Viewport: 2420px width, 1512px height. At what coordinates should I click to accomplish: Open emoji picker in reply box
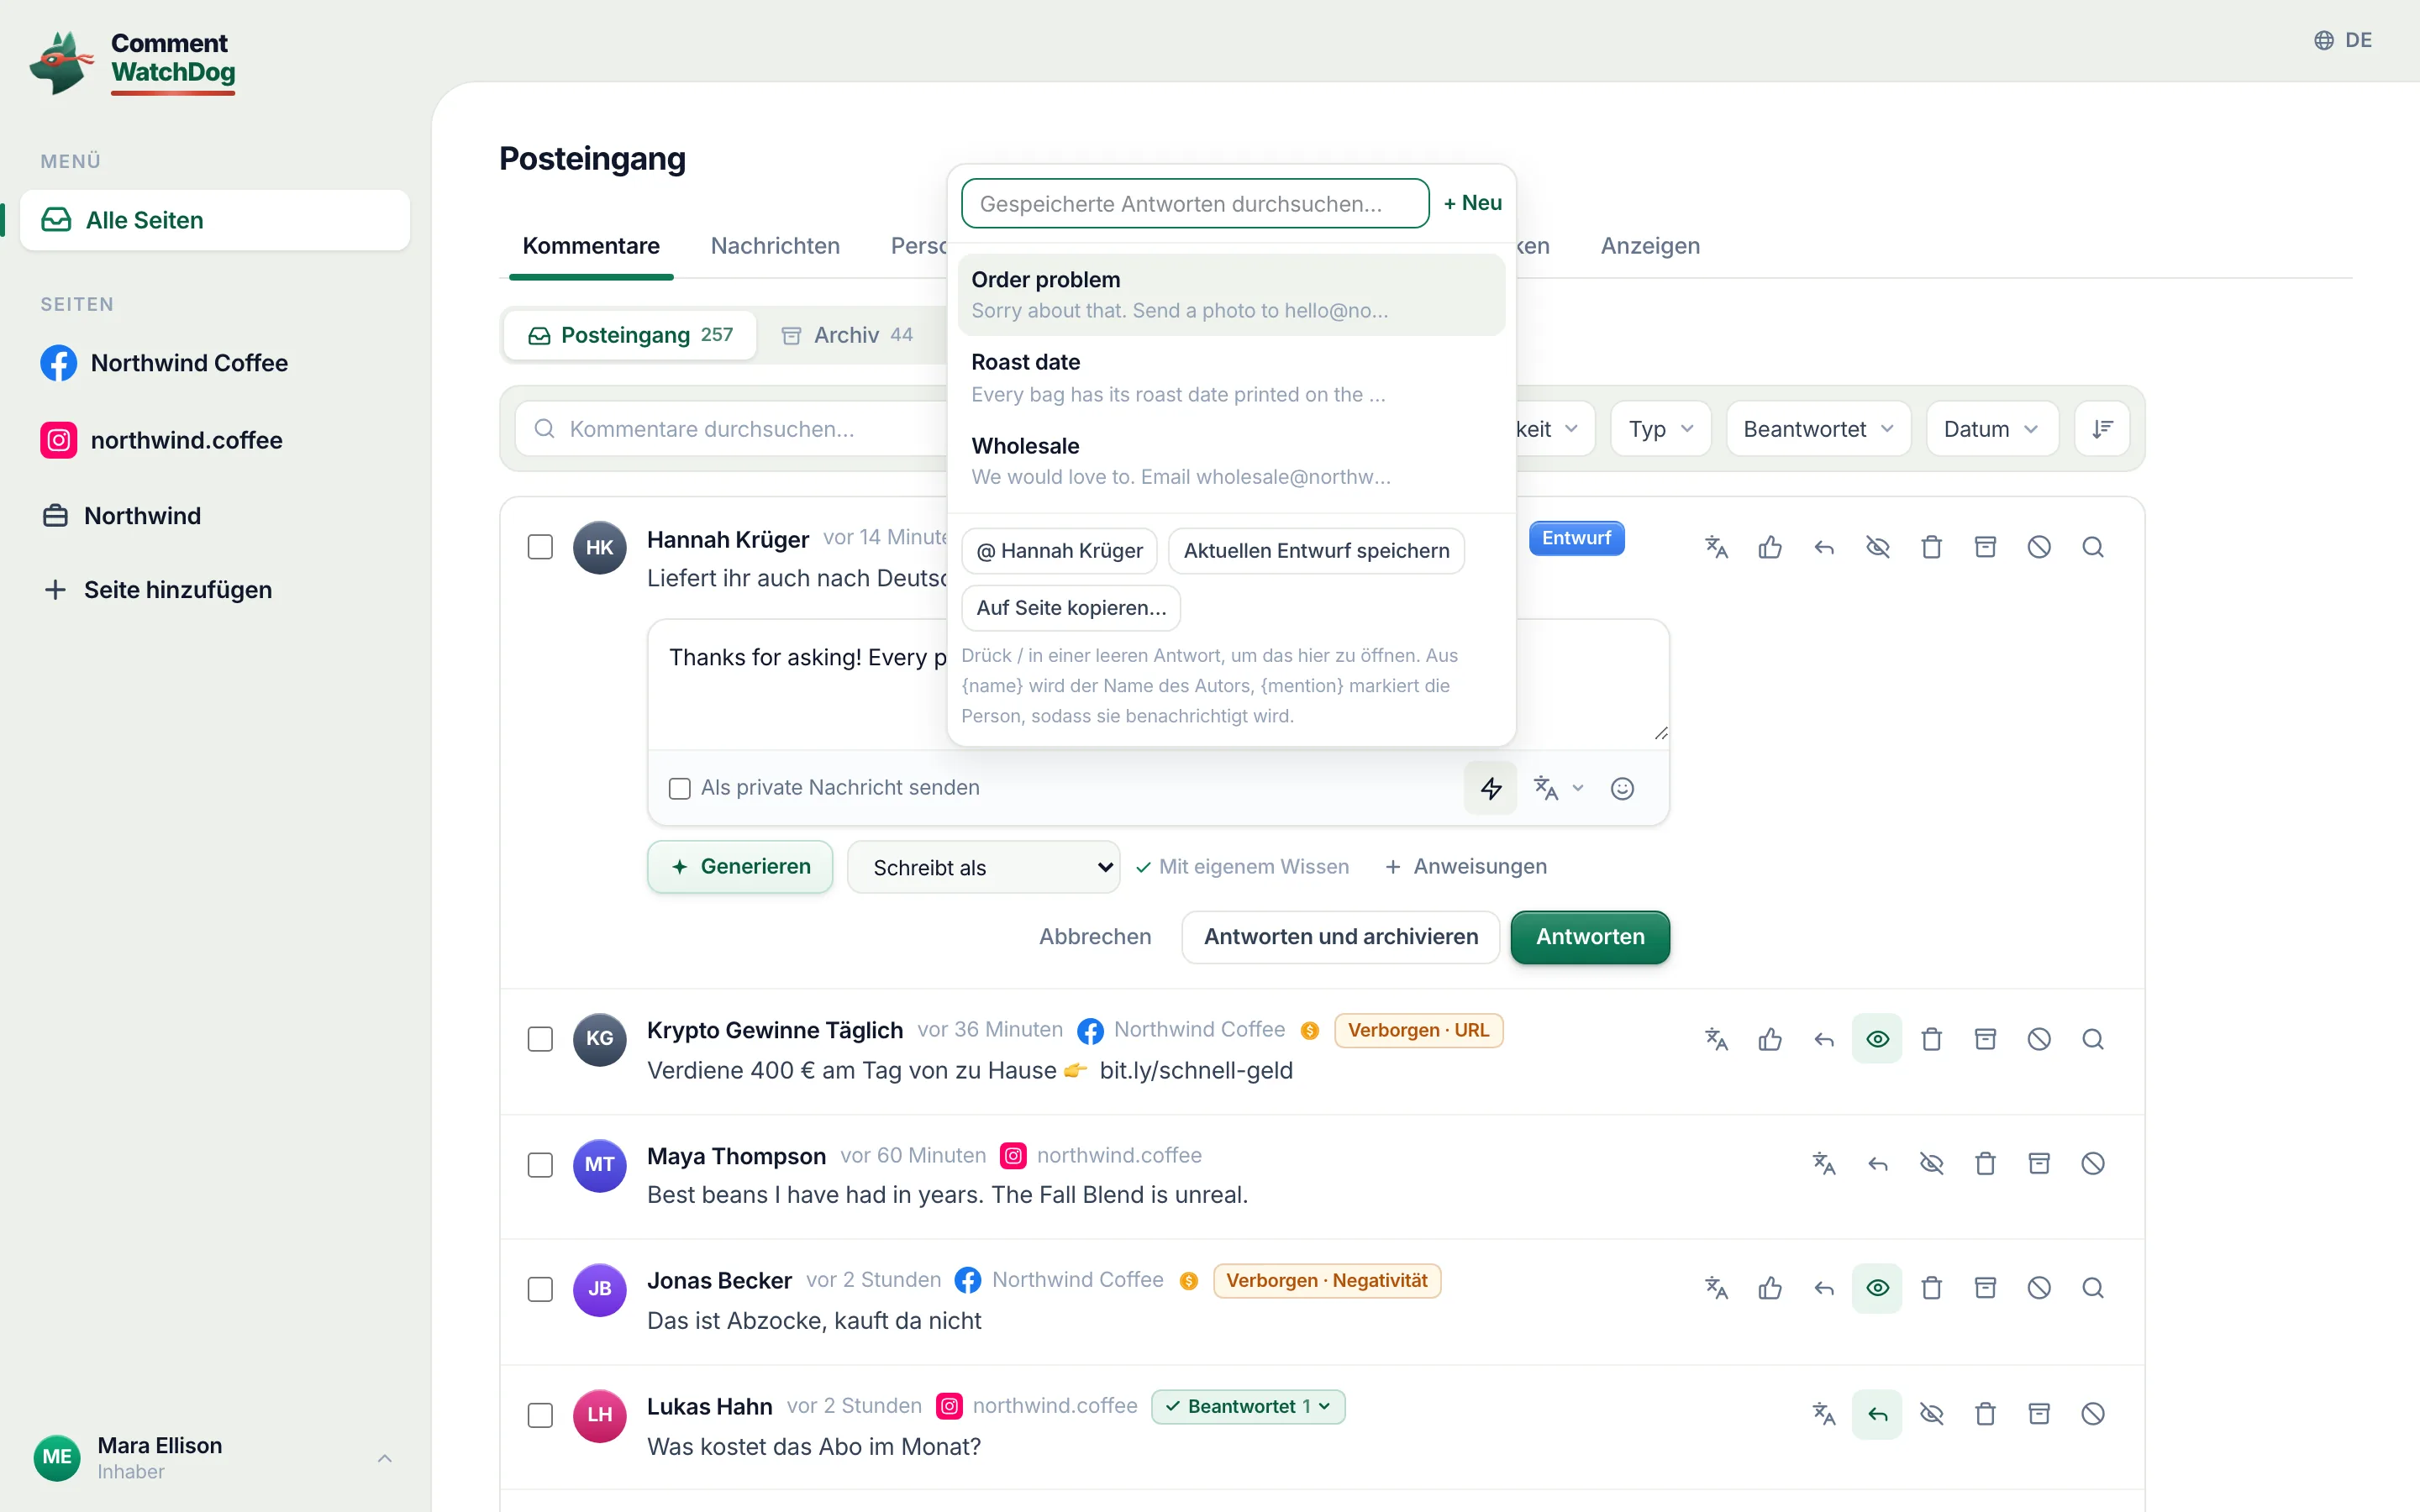1622,788
